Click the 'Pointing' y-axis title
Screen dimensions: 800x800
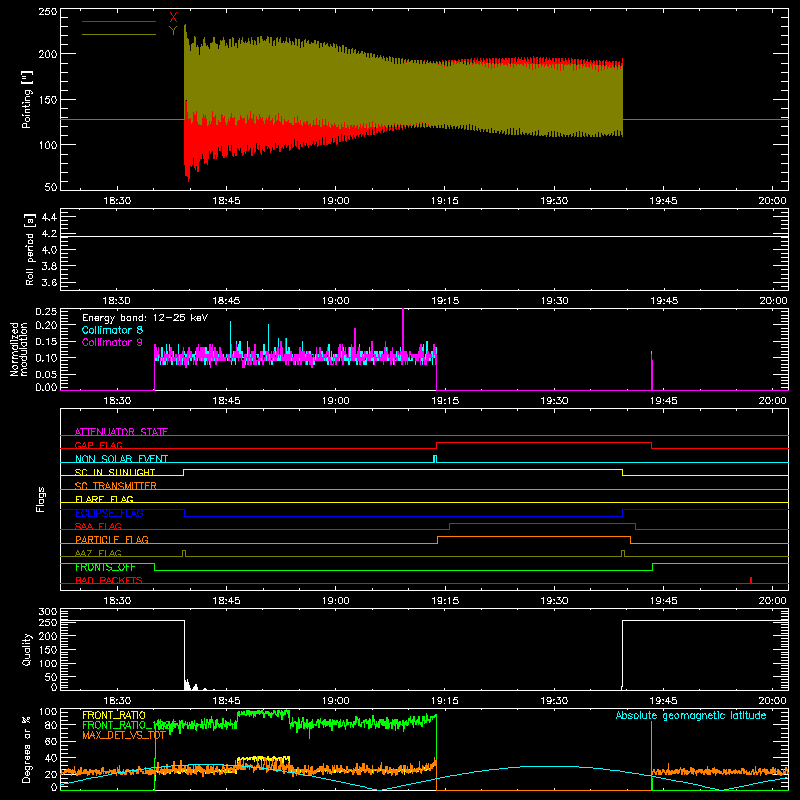coord(27,100)
